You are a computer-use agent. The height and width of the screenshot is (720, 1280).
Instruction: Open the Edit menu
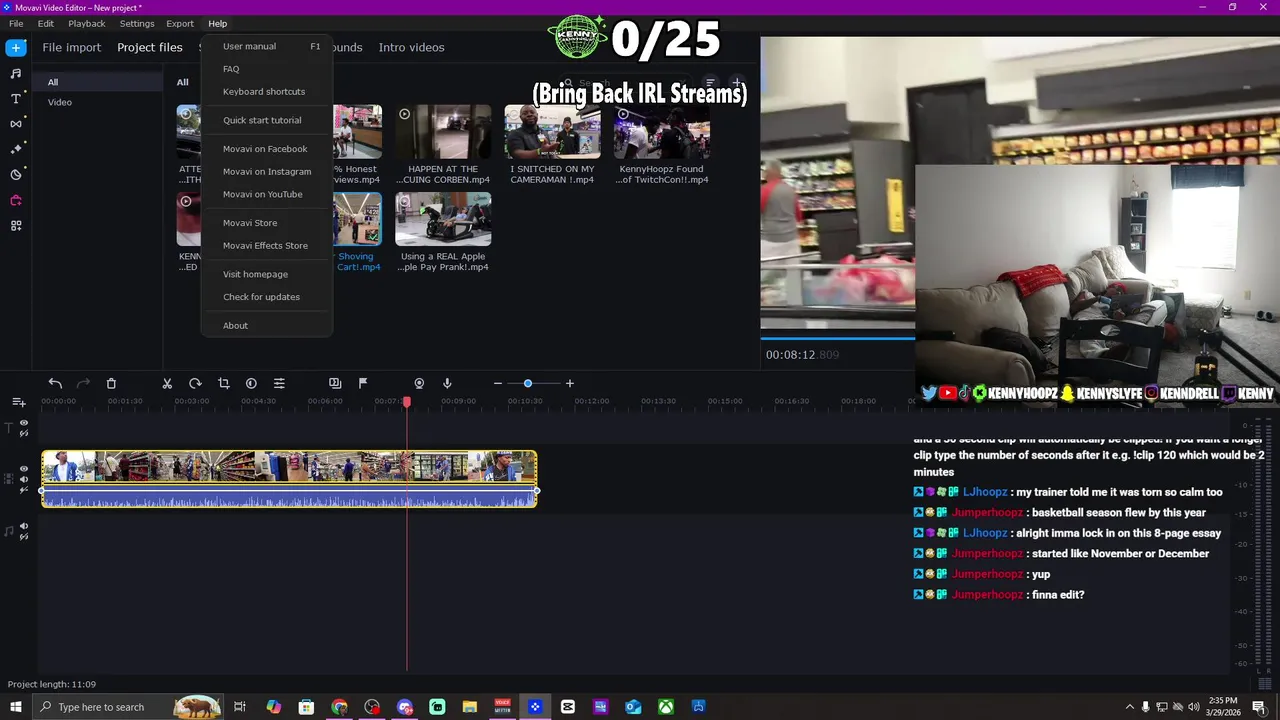coord(46,24)
